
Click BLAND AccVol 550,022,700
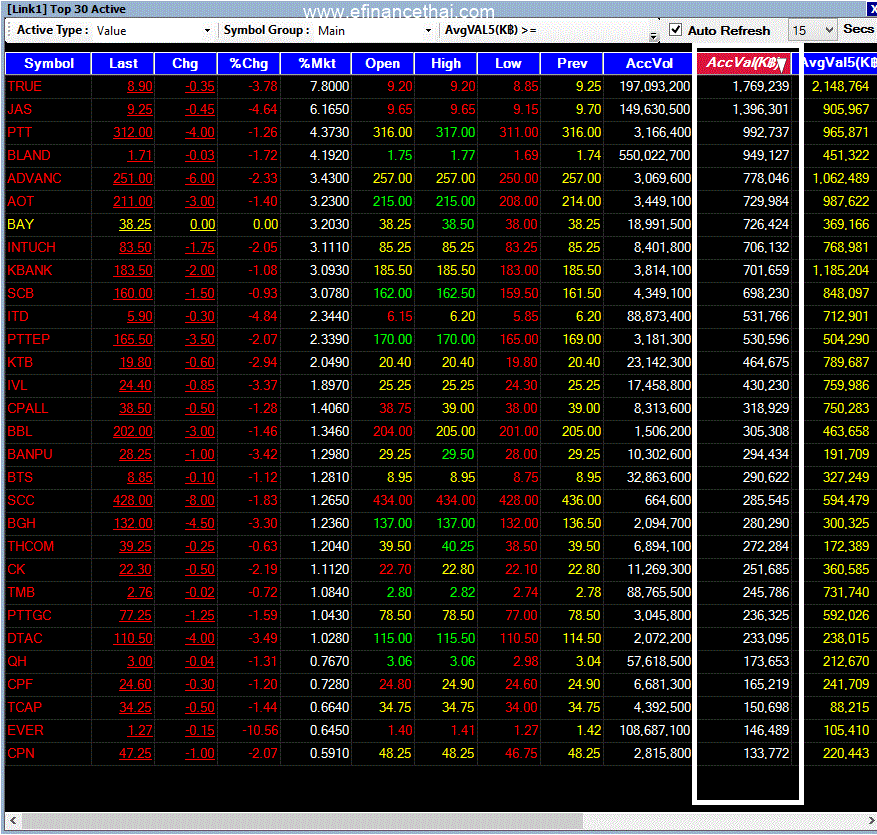(654, 155)
